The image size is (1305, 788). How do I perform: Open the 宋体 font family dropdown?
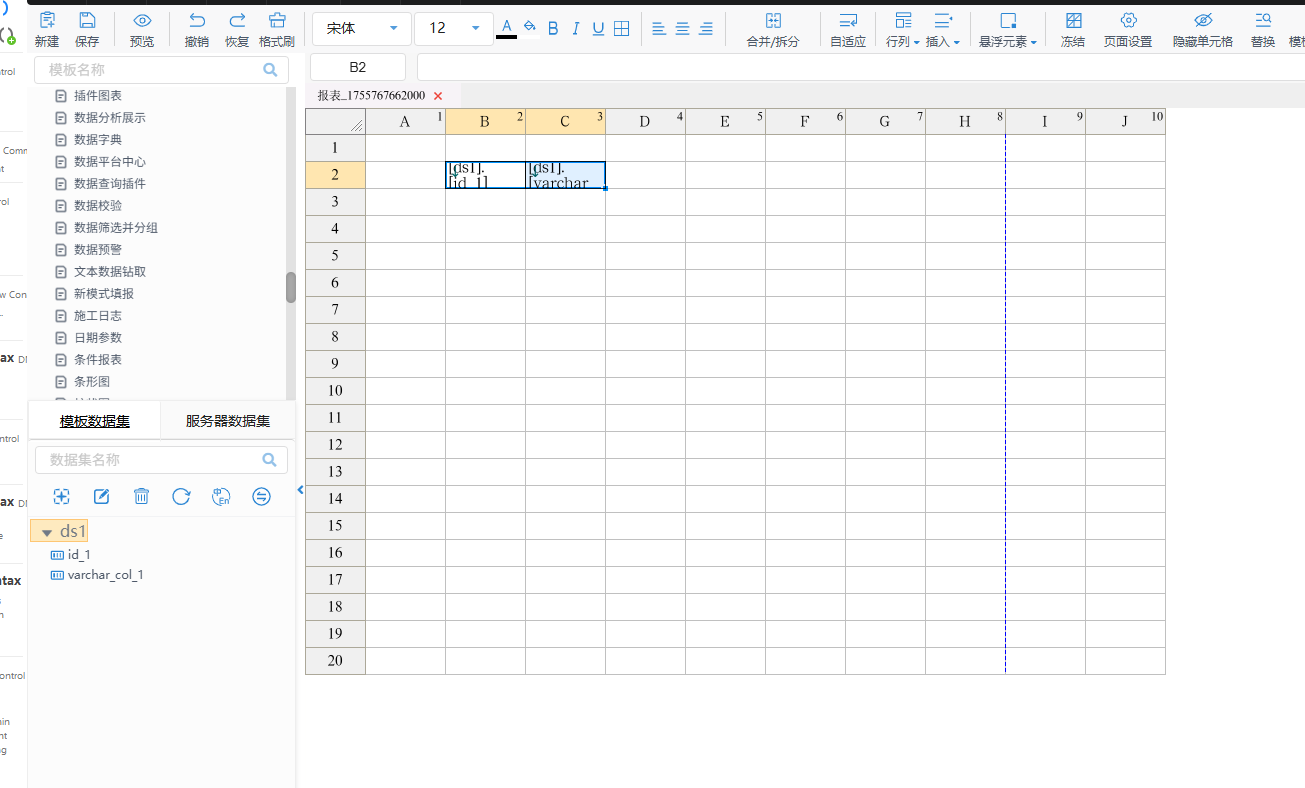point(361,29)
